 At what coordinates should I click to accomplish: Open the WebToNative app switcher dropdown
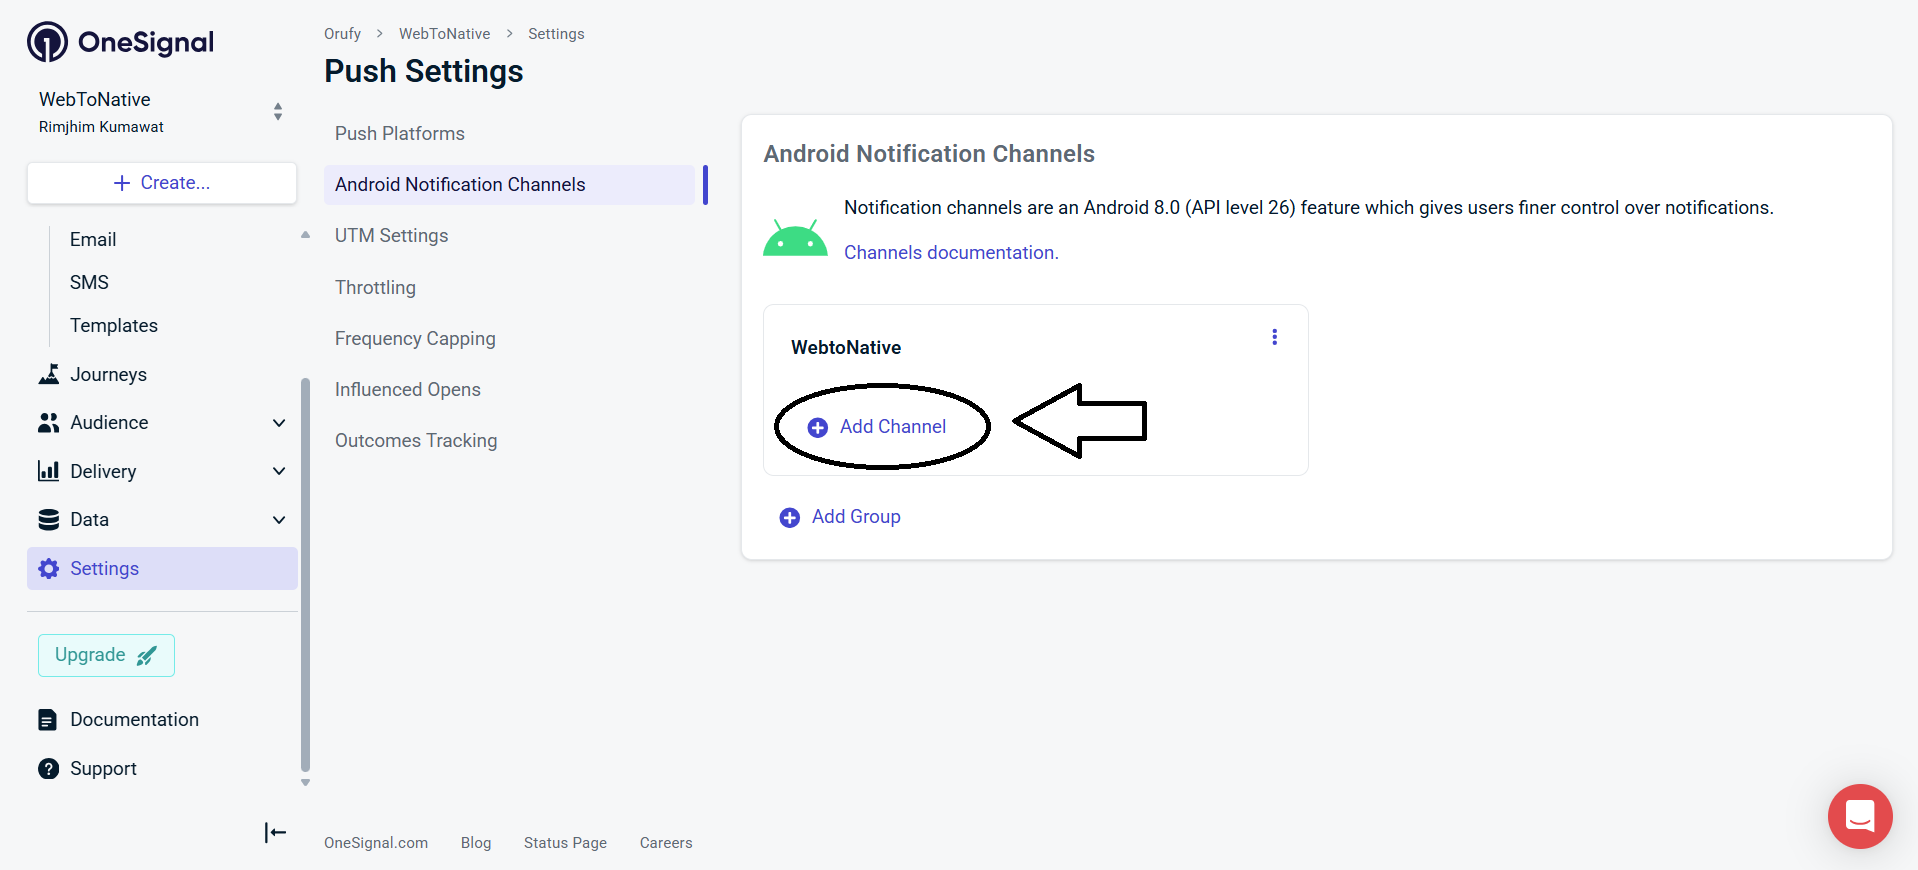click(x=278, y=111)
